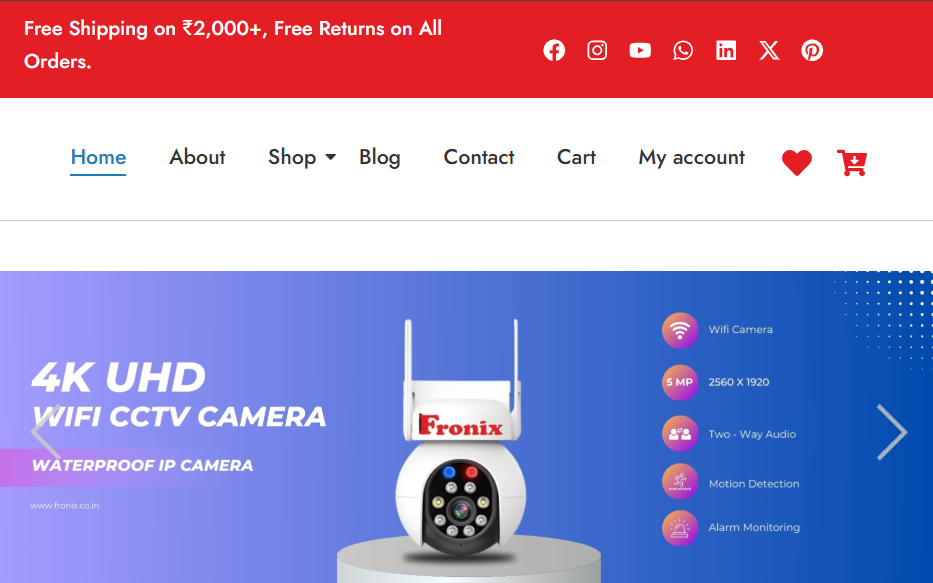Open the Contact page

[478, 157]
